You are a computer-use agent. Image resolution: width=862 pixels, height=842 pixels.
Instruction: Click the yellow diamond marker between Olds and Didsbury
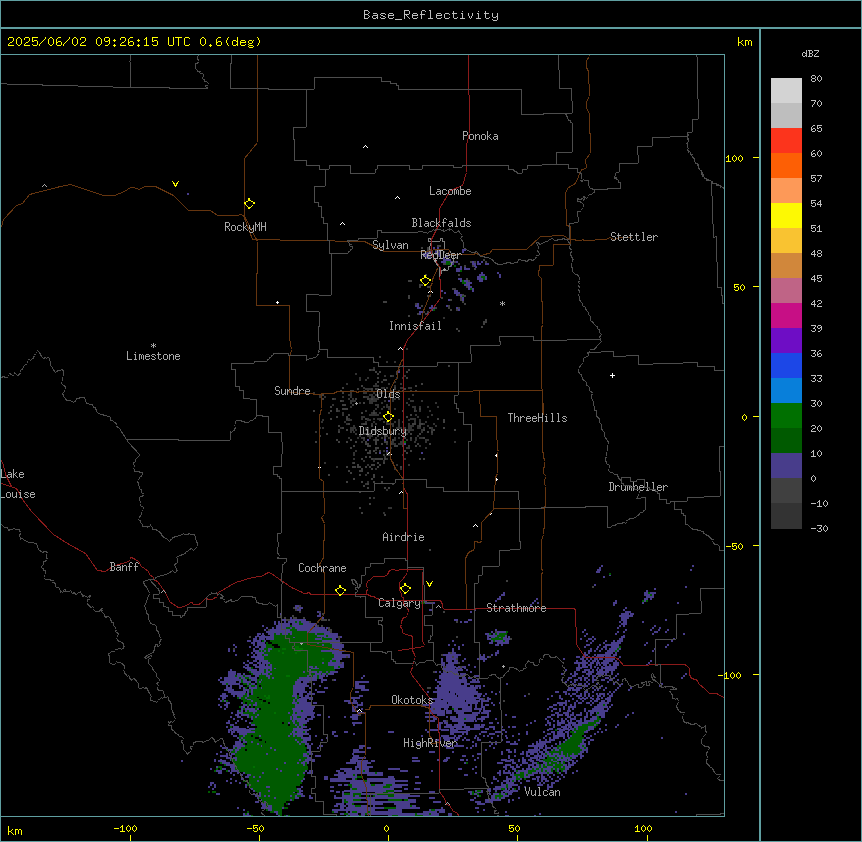pyautogui.click(x=388, y=416)
